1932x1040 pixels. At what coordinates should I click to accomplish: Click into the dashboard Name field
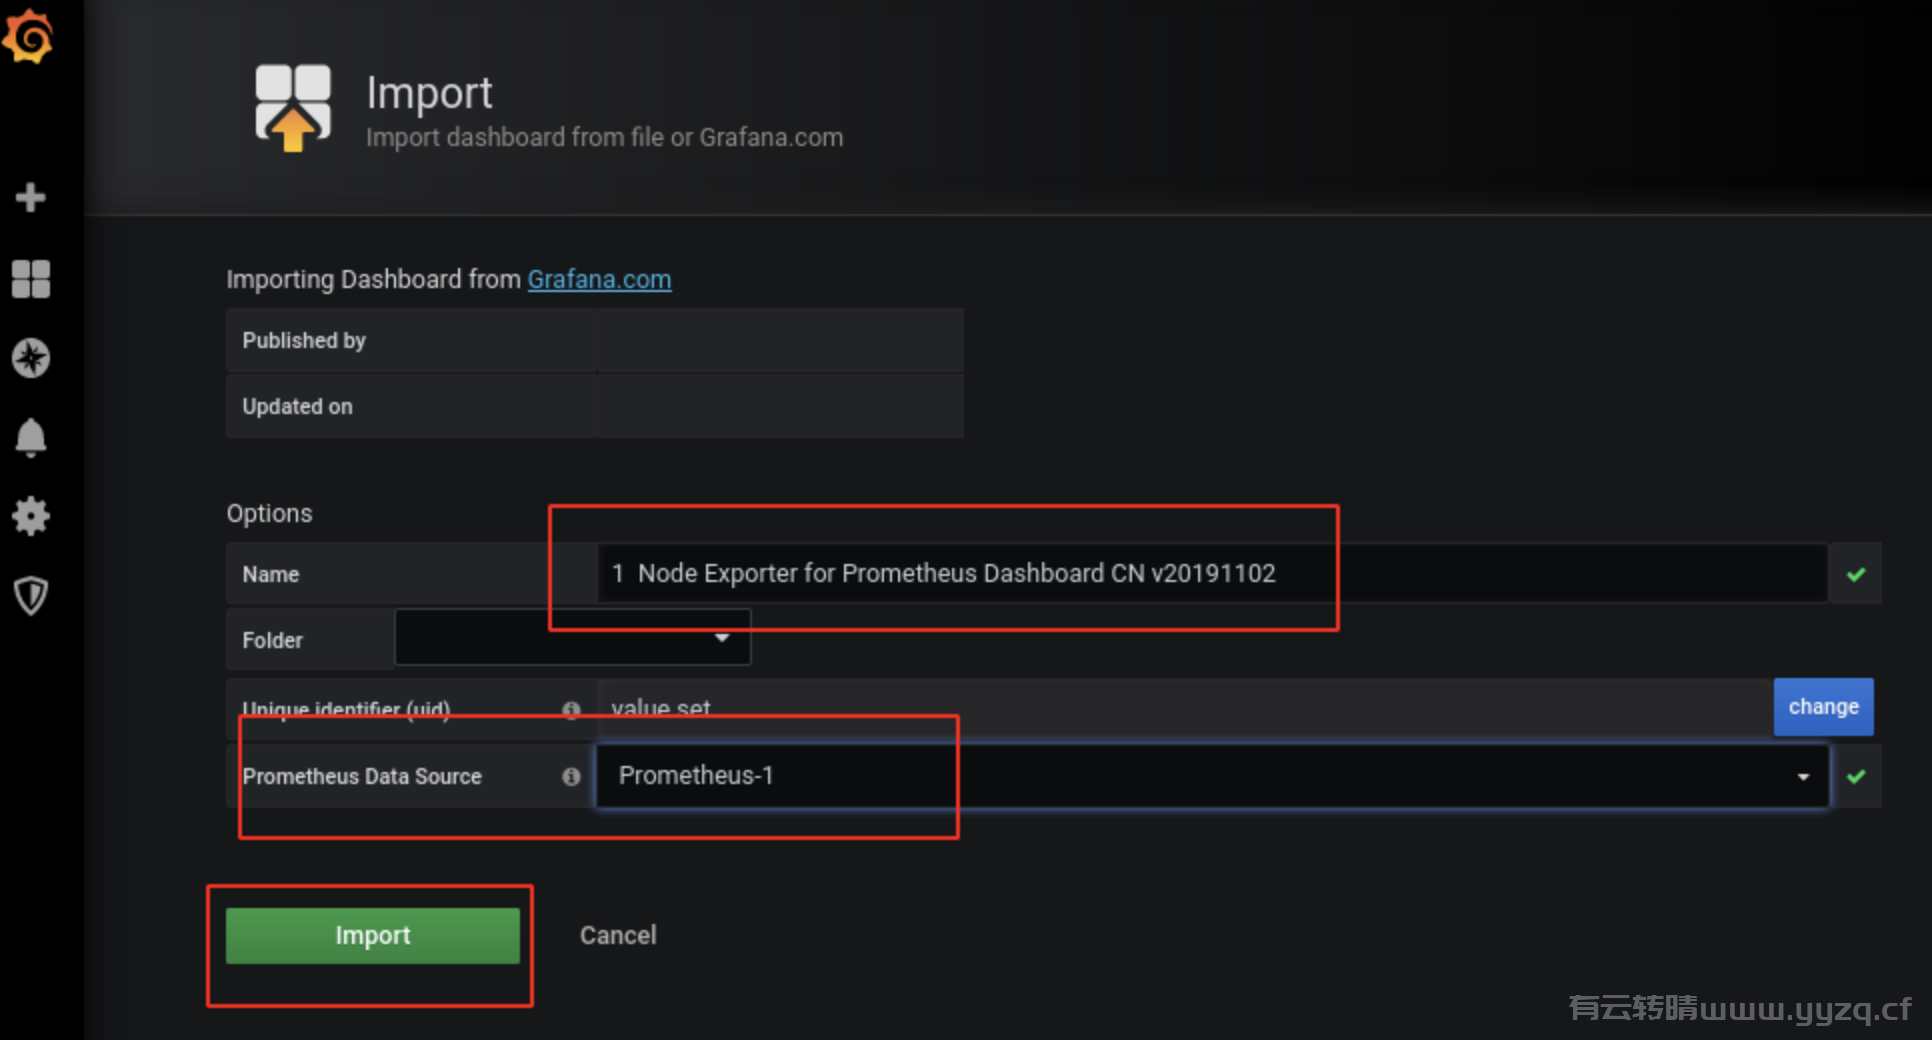point(1212,573)
